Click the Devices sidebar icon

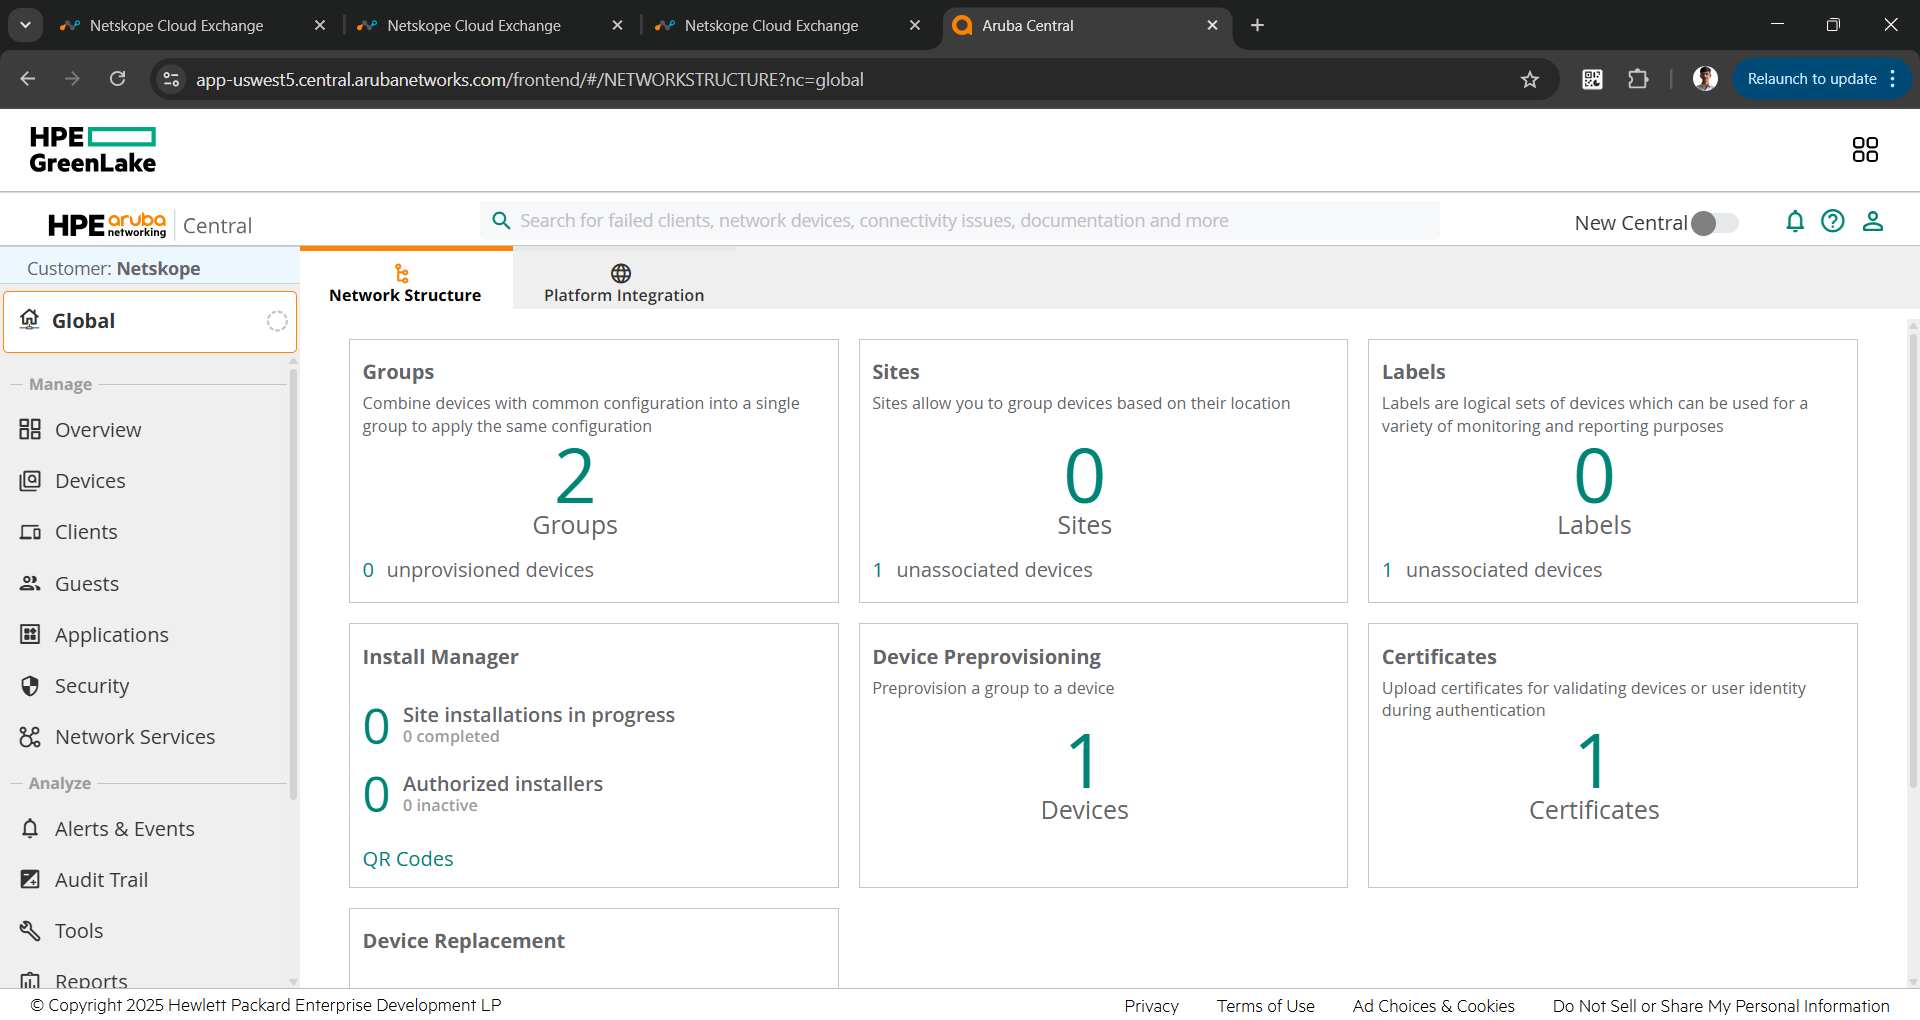tap(30, 480)
